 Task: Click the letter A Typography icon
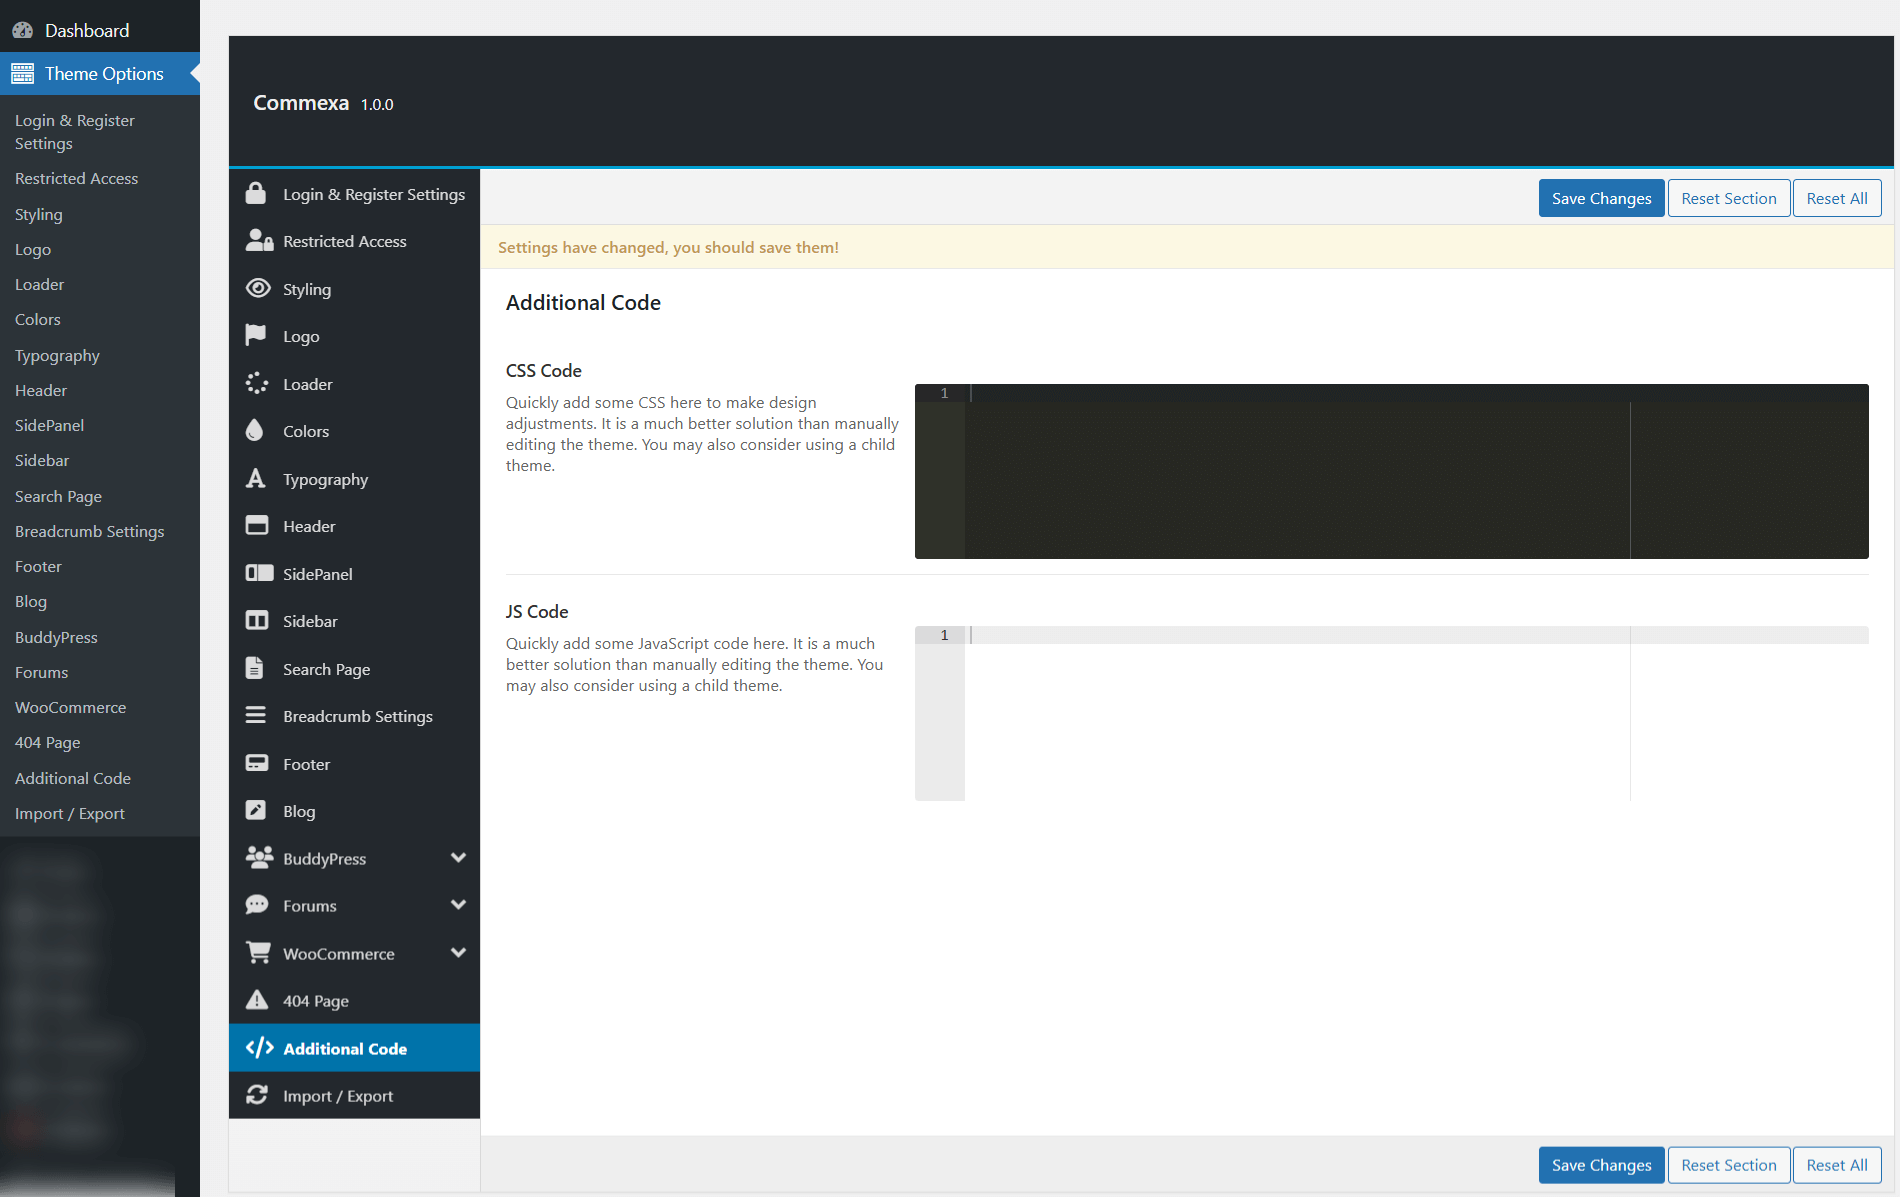point(256,479)
